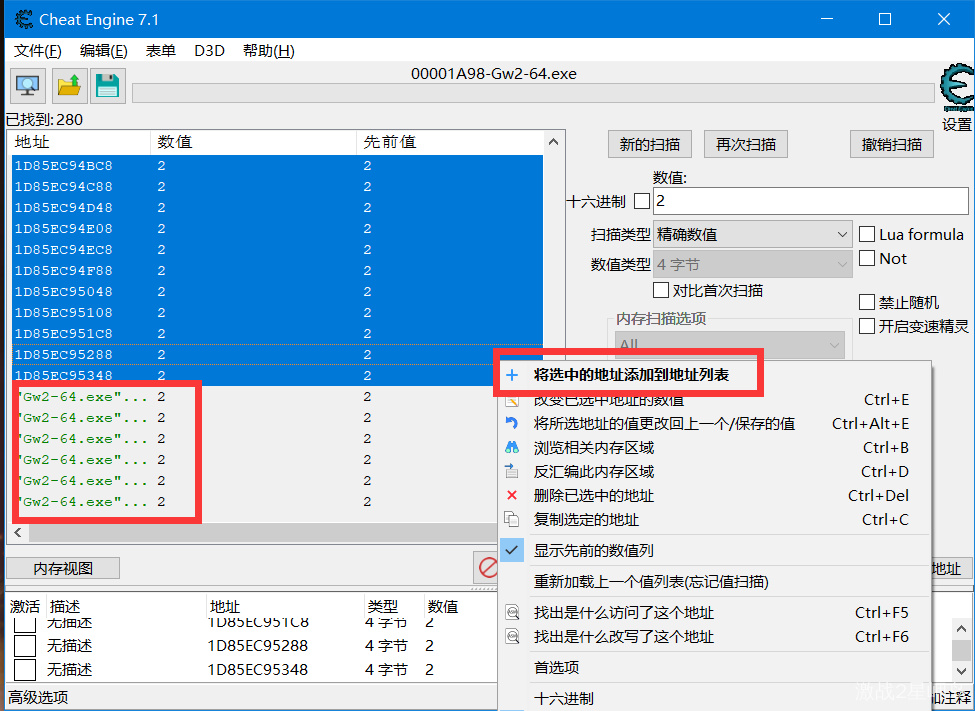Enable the 开启变速精灵 checkbox
The width and height of the screenshot is (975, 711).
pos(867,326)
